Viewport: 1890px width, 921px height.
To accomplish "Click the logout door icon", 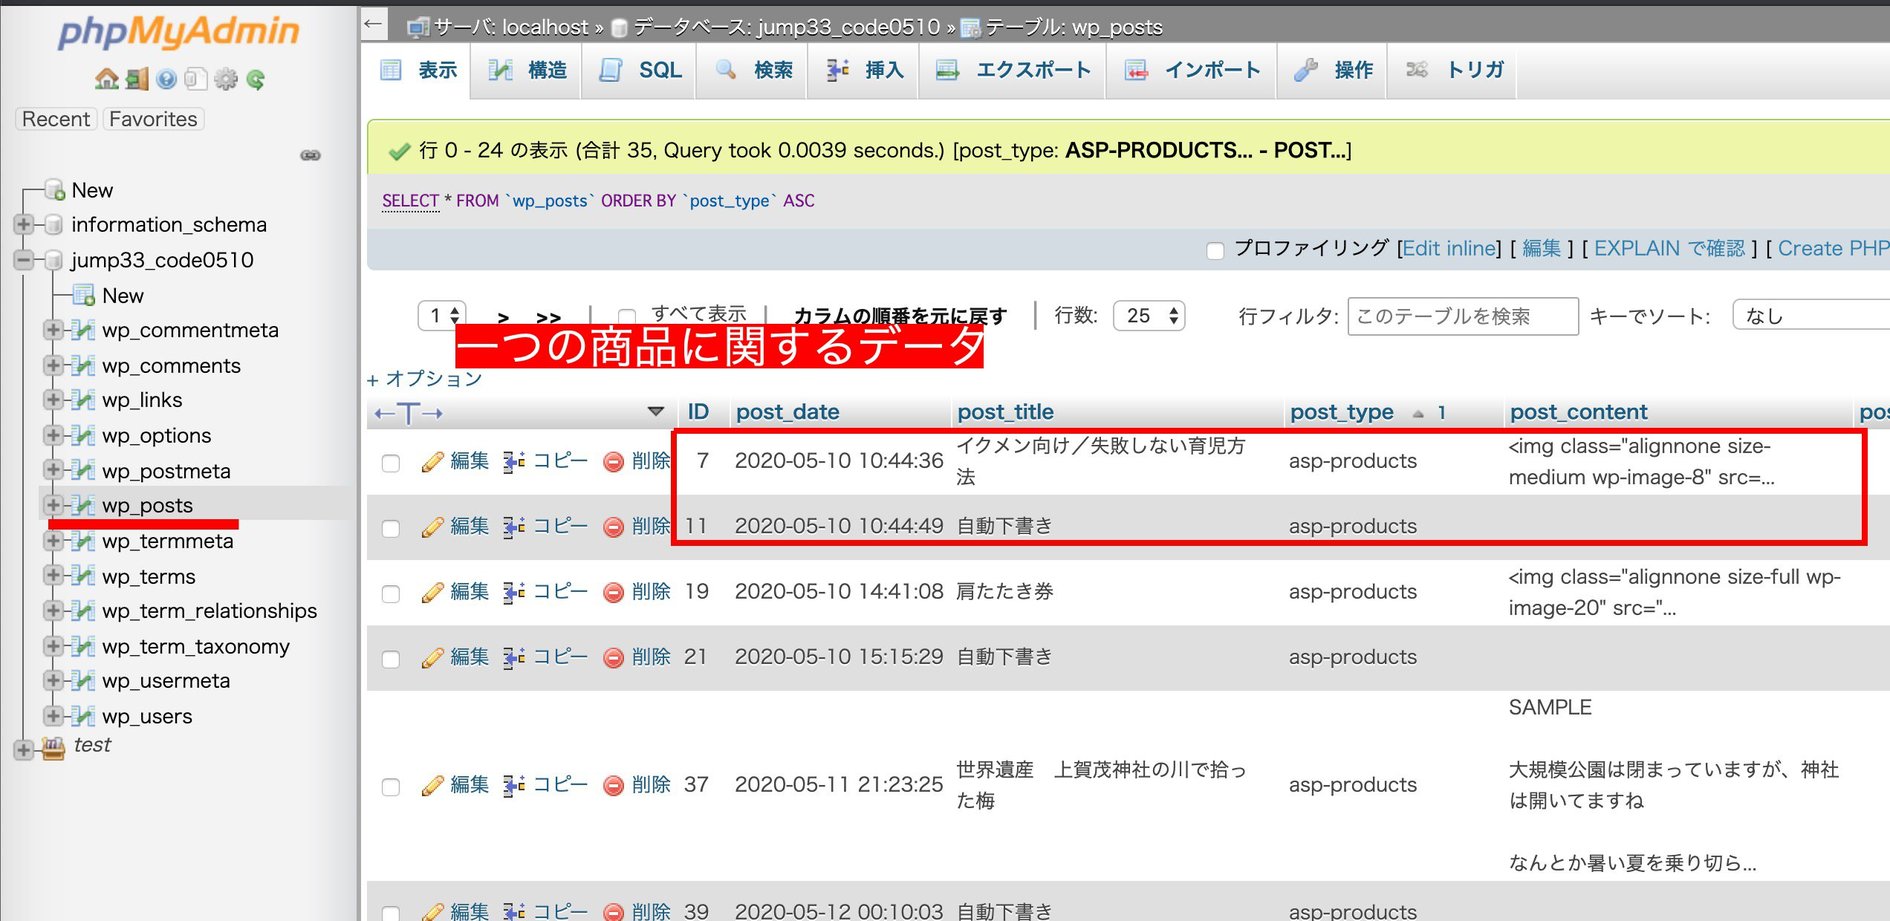I will pyautogui.click(x=137, y=79).
